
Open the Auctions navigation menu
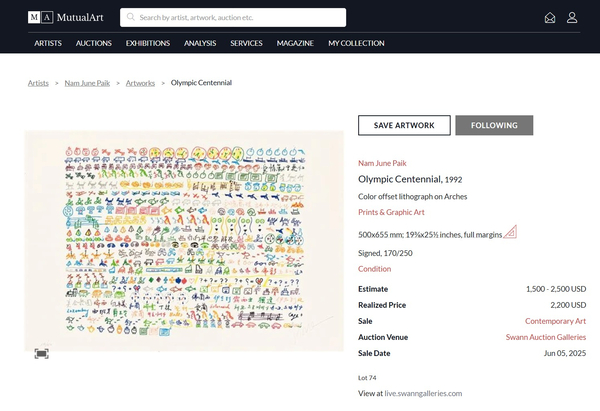93,43
